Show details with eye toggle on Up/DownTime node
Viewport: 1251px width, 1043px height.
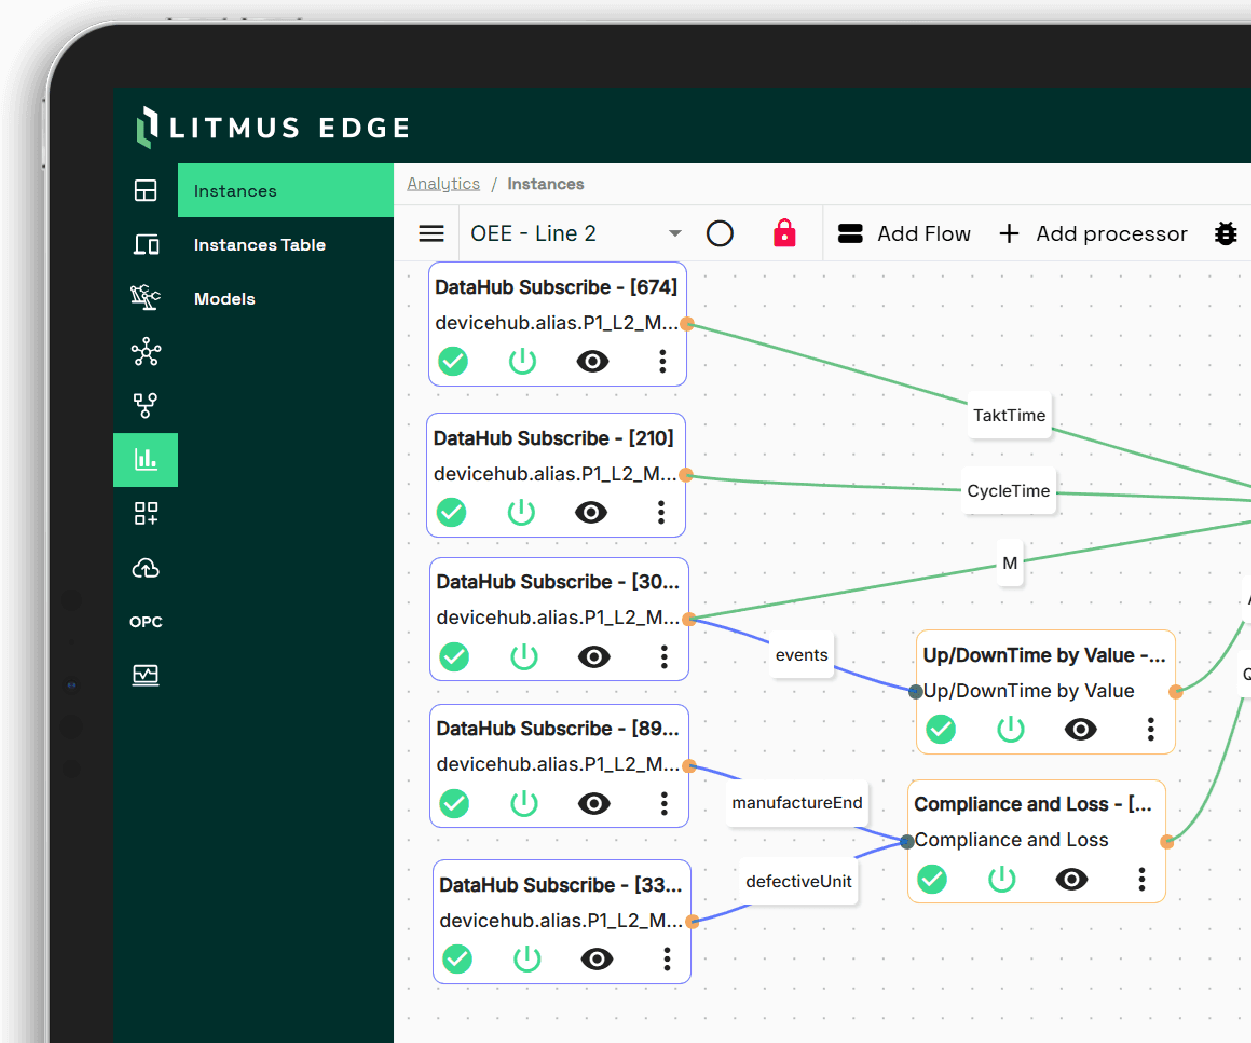click(1080, 729)
